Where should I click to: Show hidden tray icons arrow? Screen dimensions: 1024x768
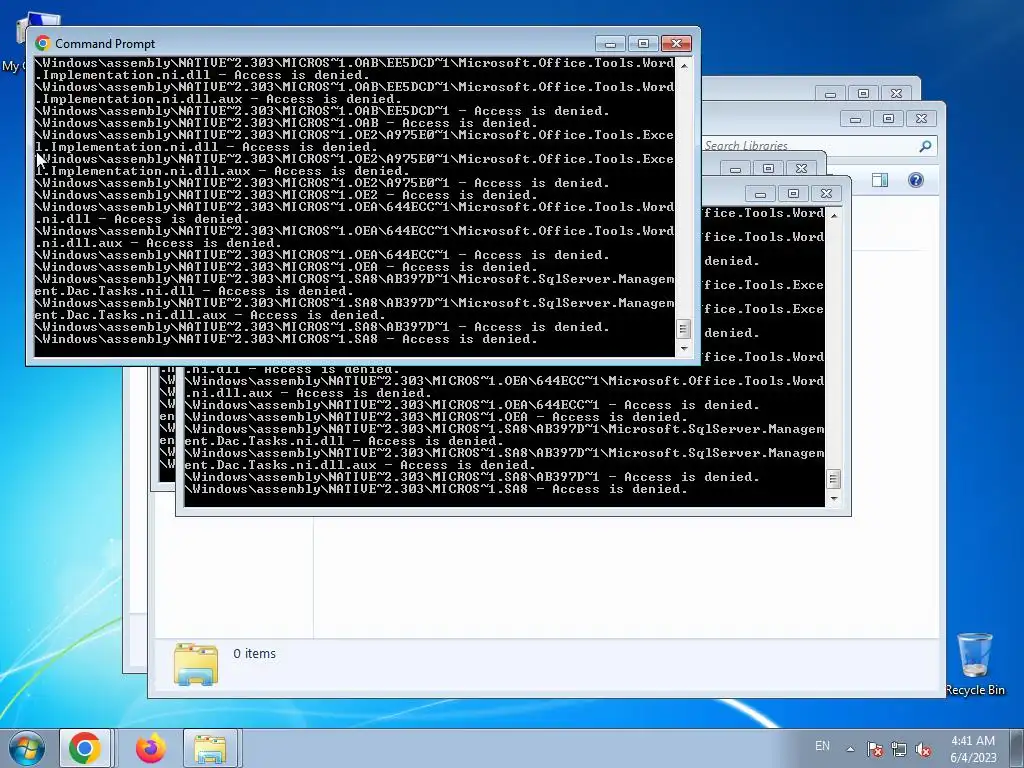coord(850,749)
